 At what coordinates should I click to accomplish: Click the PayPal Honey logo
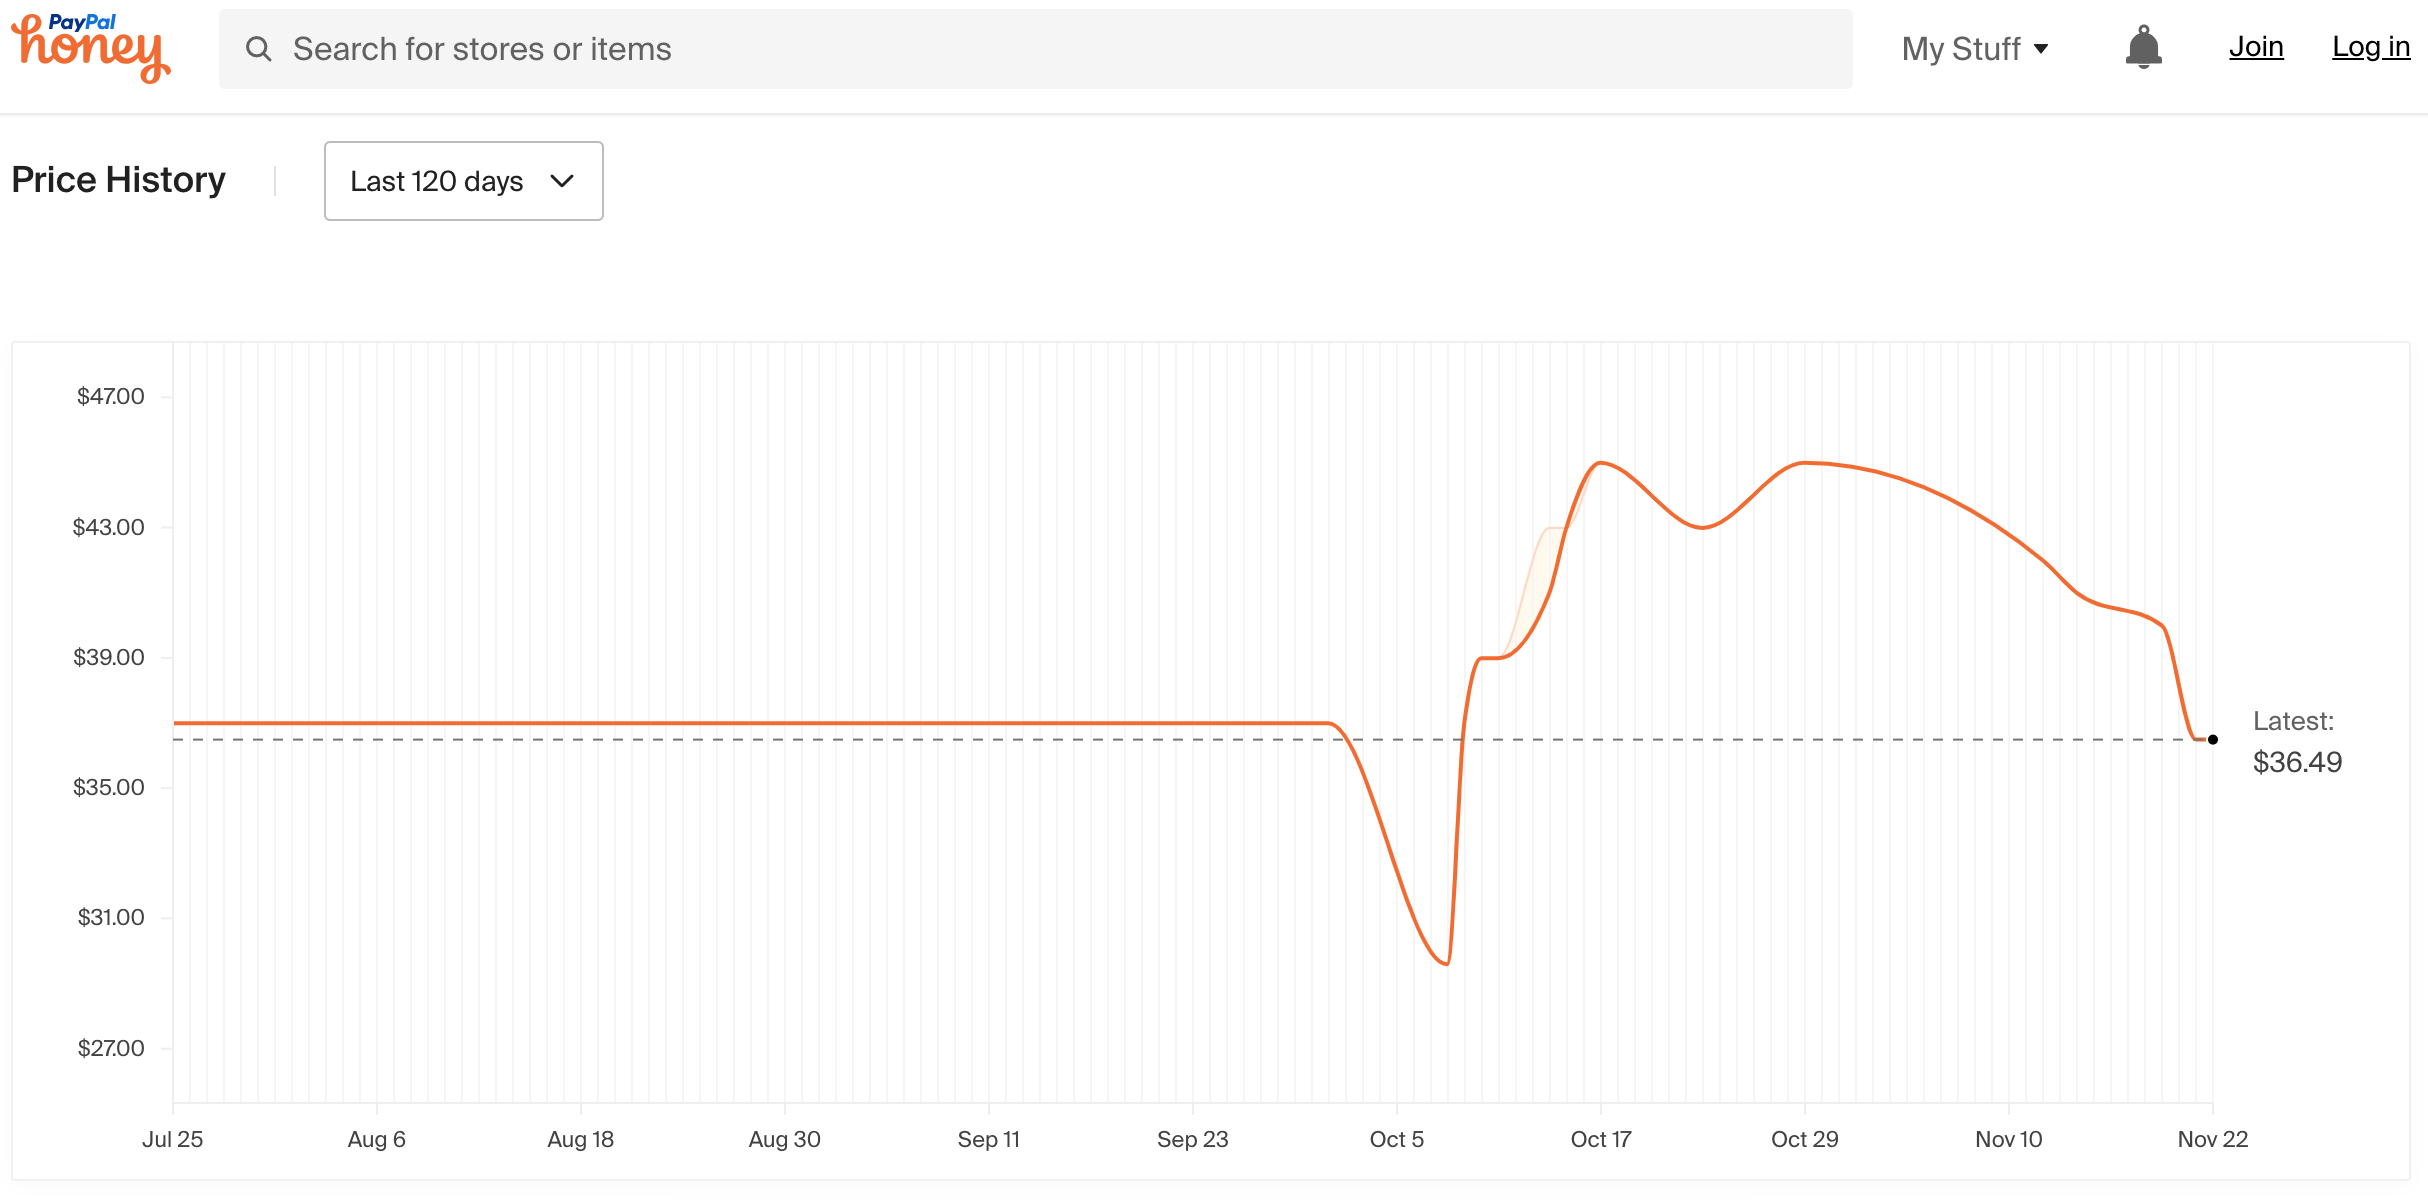90,47
